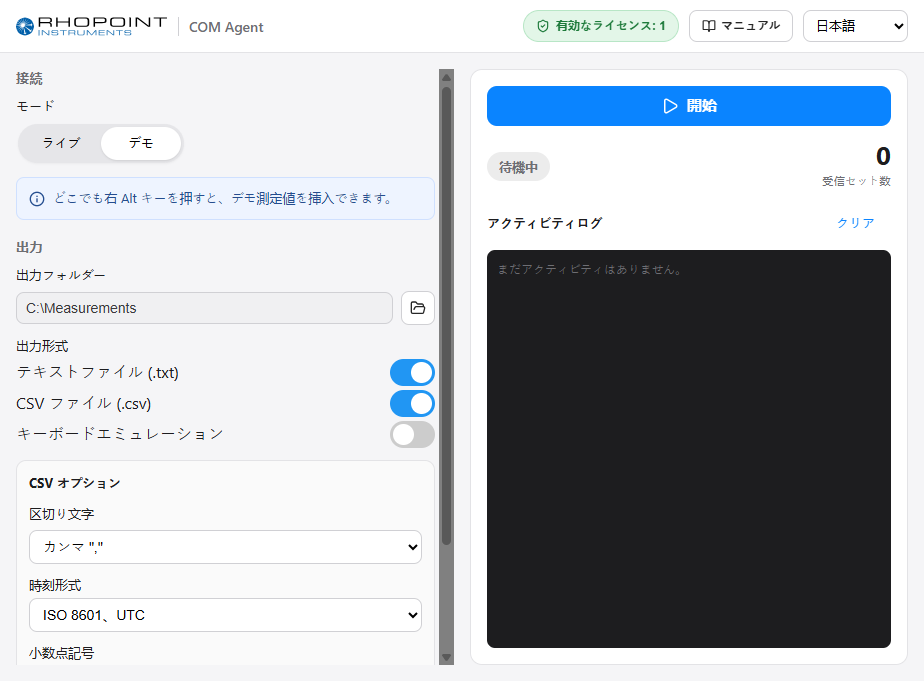The image size is (924, 681).
Task: Open the マニュアル button
Action: [x=741, y=26]
